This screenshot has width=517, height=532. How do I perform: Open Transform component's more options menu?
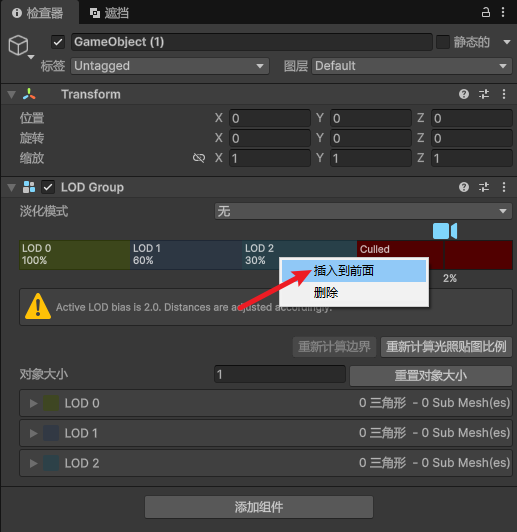pyautogui.click(x=504, y=94)
